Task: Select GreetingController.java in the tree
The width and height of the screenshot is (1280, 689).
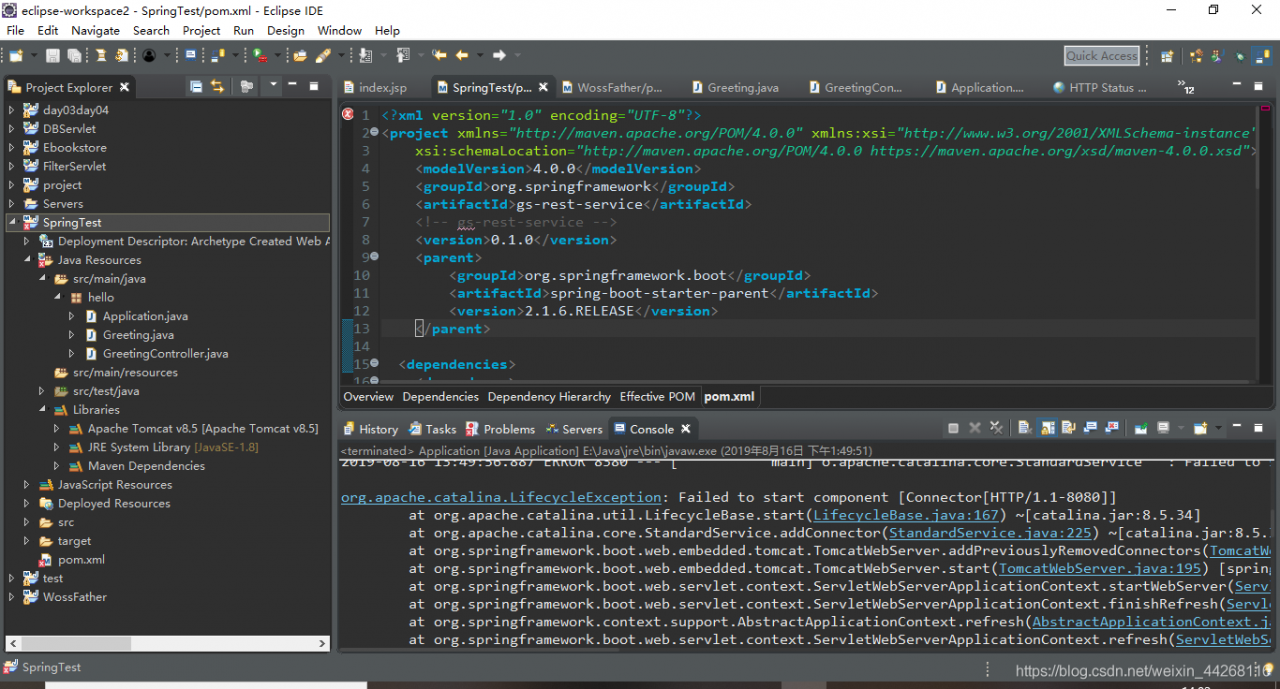Action: [165, 354]
